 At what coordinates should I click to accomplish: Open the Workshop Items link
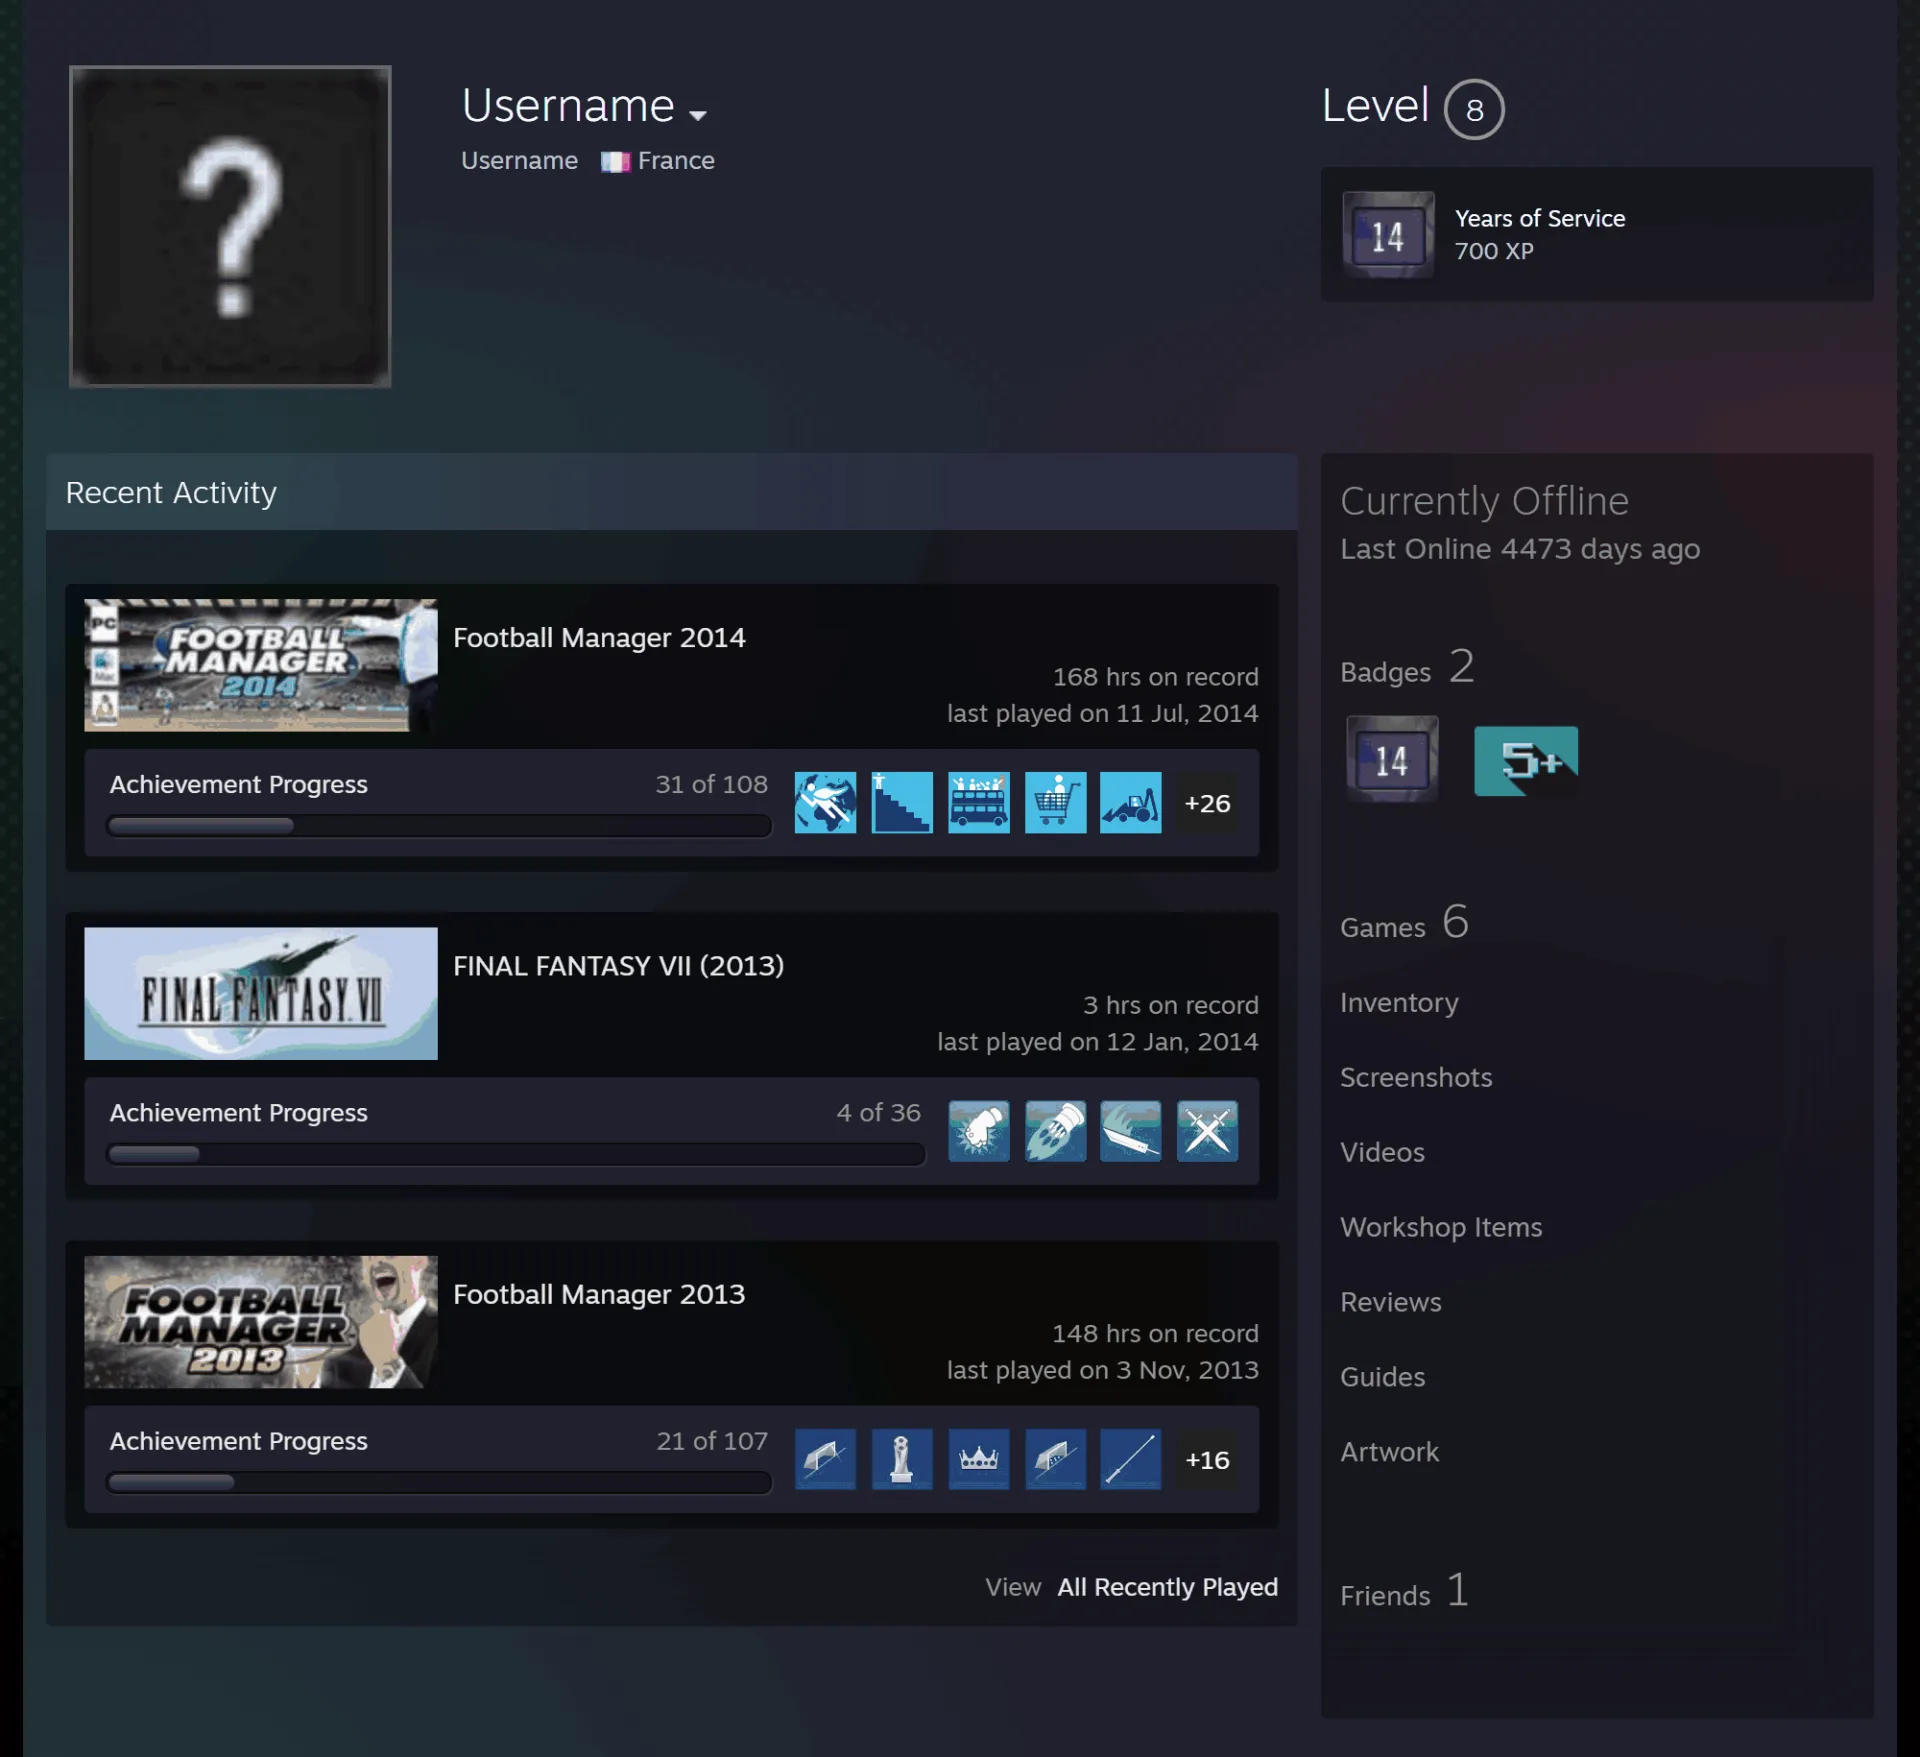pos(1441,1227)
